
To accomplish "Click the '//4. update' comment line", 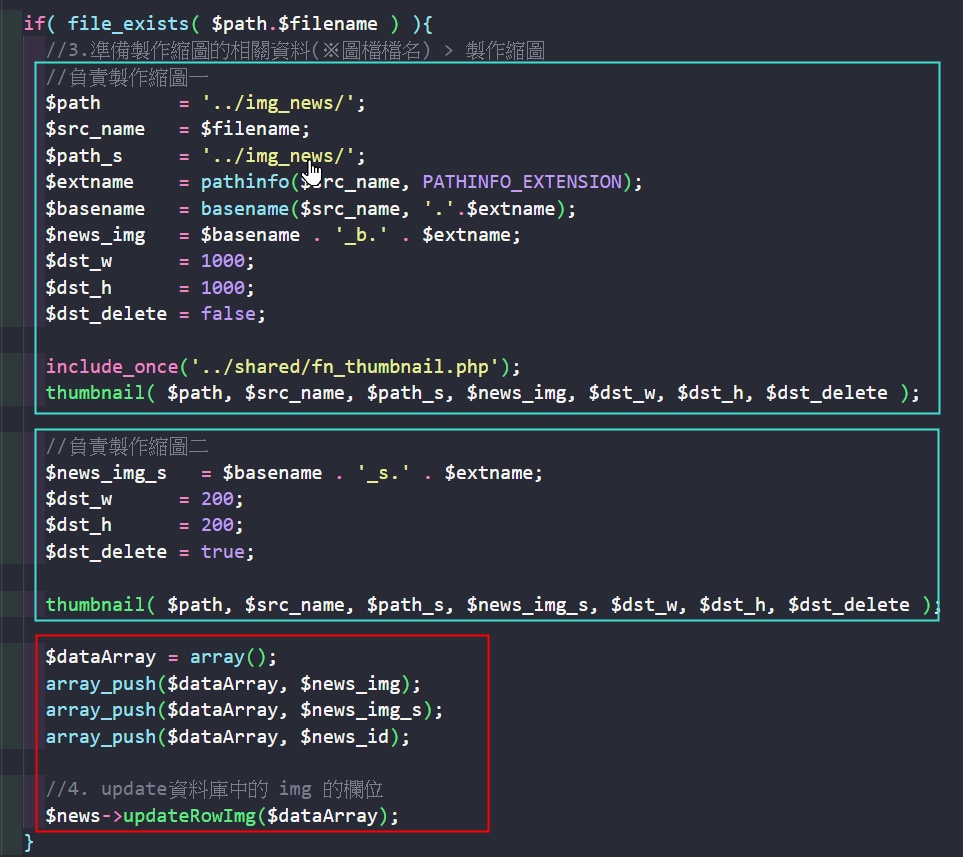I will pos(215,789).
